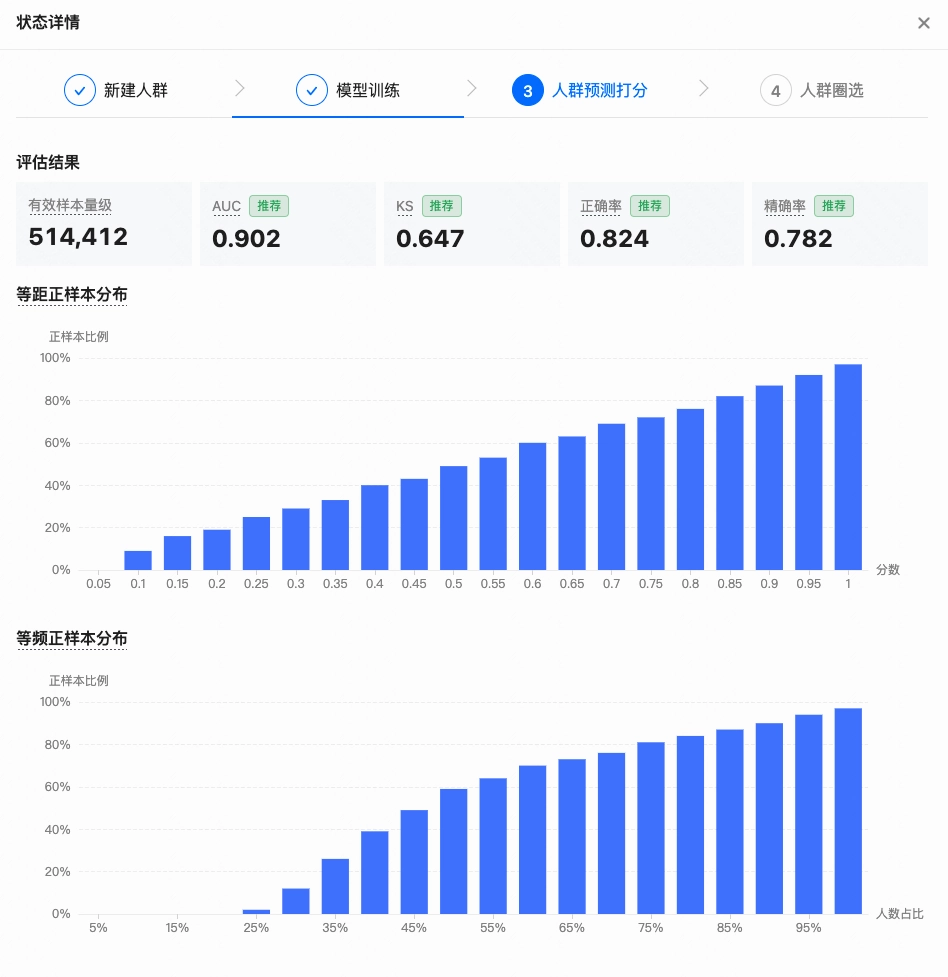Close the 状态详情 dialog
The height and width of the screenshot is (977, 948).
(x=924, y=23)
